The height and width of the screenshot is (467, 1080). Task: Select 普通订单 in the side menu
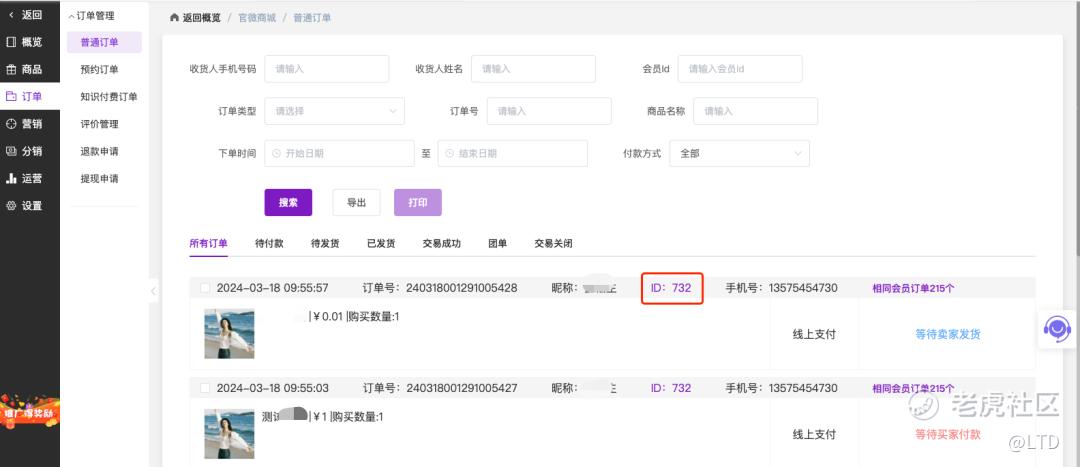[x=104, y=42]
